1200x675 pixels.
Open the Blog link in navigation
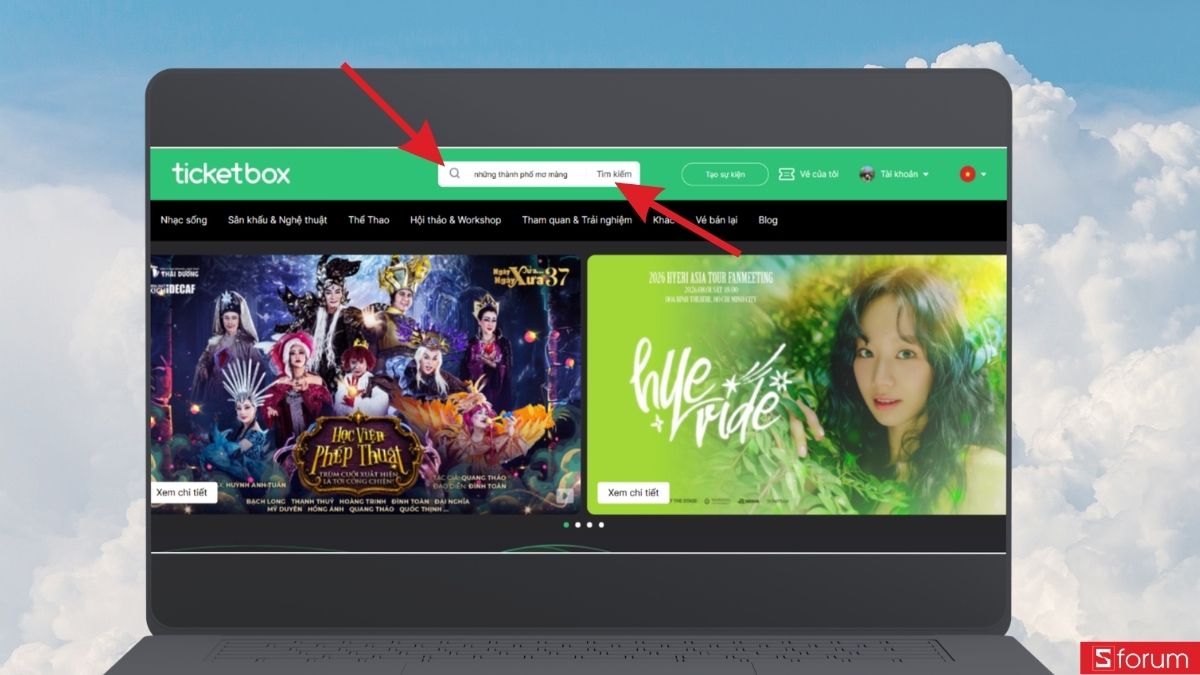point(768,220)
